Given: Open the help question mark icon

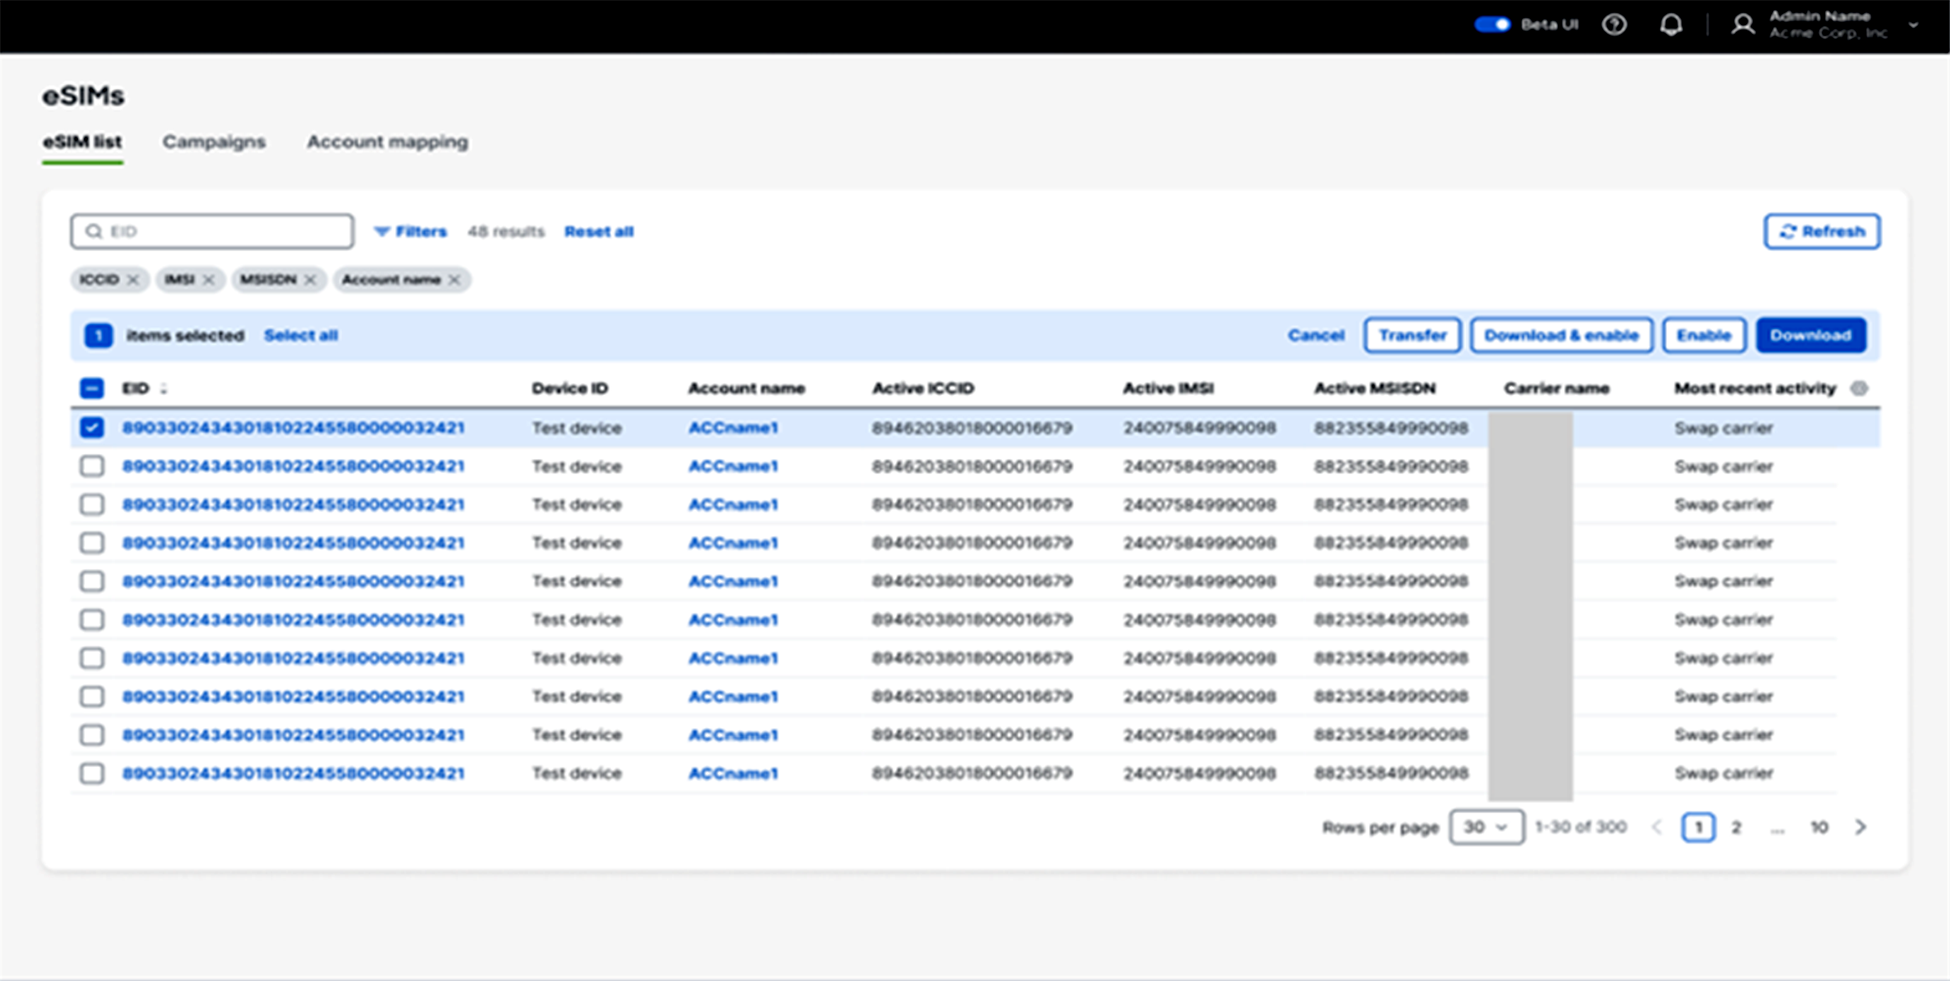Looking at the screenshot, I should (x=1614, y=25).
